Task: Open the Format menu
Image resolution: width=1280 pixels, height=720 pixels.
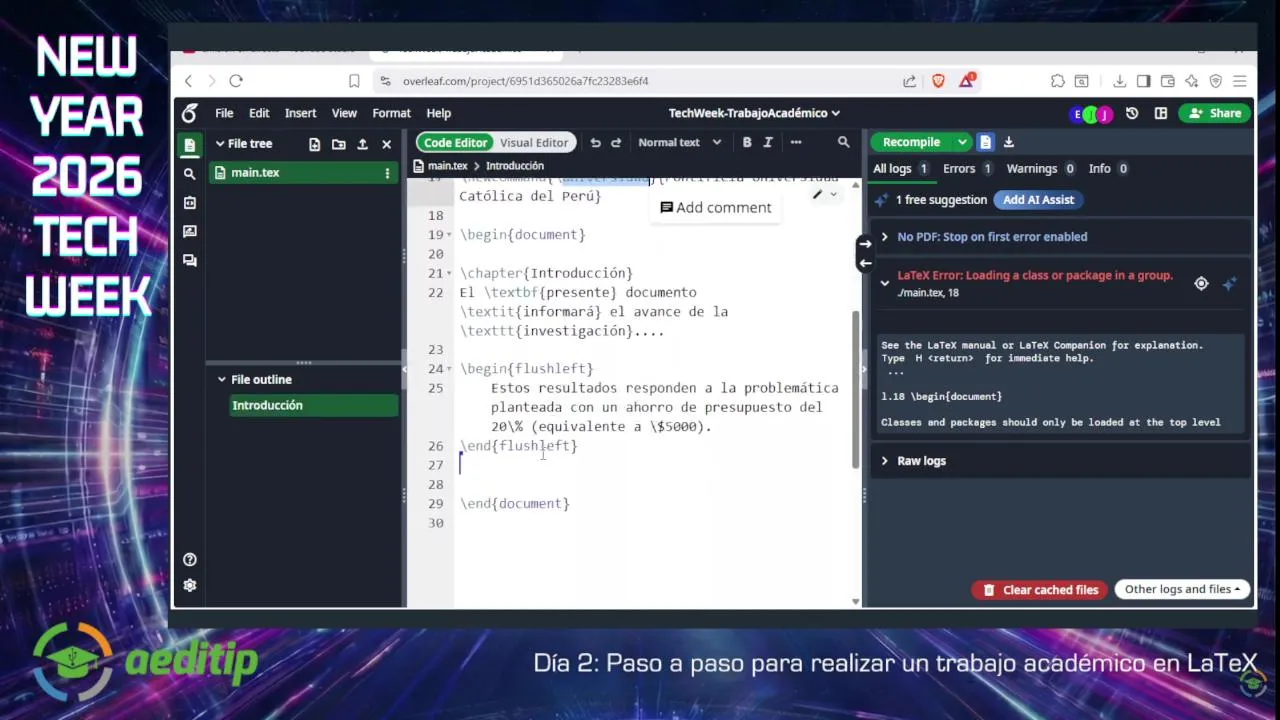Action: (391, 113)
